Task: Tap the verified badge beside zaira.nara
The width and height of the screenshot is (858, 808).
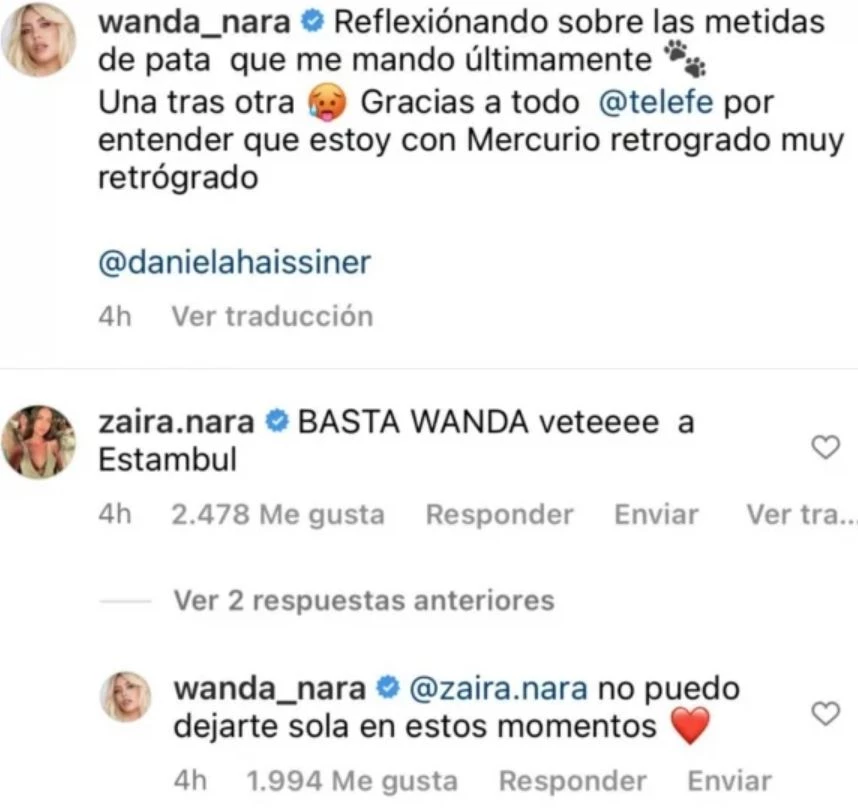Action: coord(277,422)
